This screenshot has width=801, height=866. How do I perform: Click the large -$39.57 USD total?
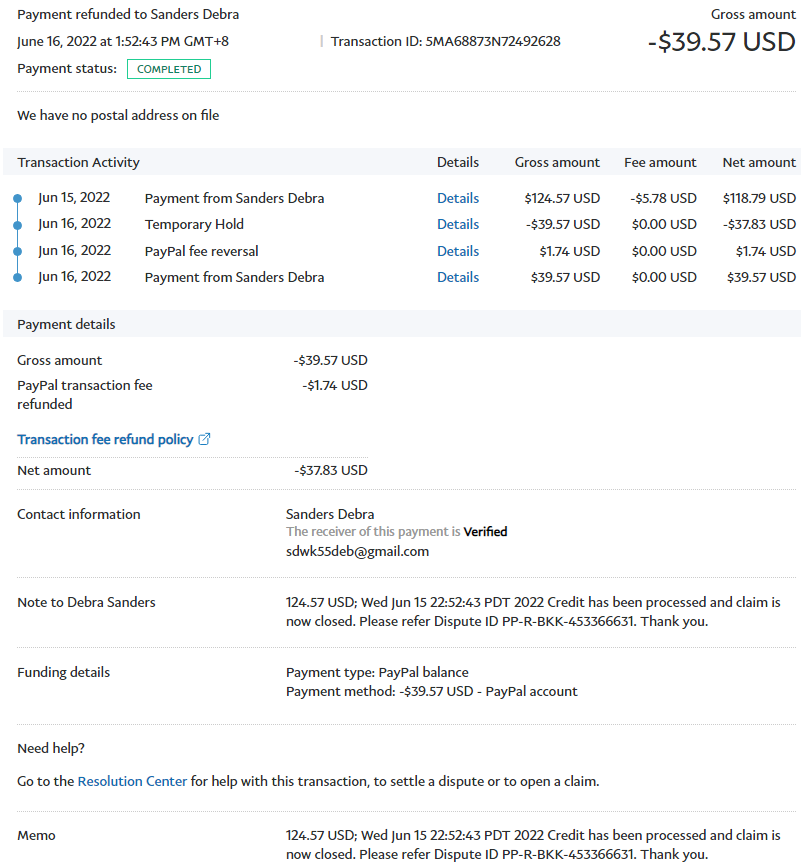click(721, 42)
